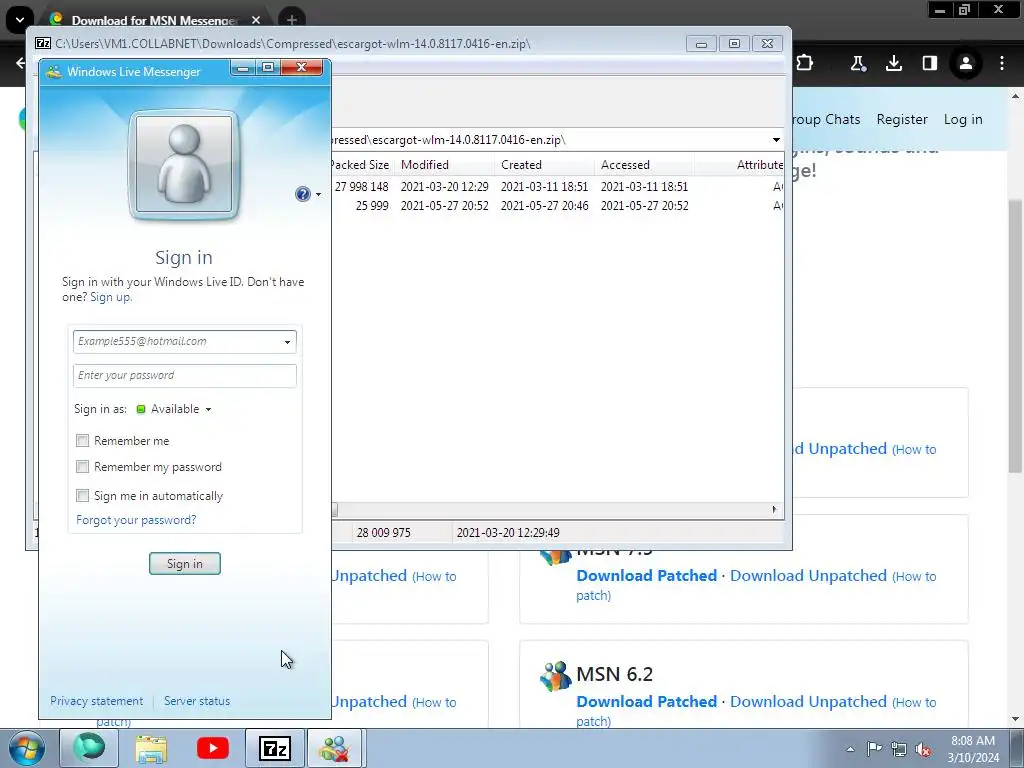Click Register on the webpage
The height and width of the screenshot is (768, 1024).
coord(902,120)
